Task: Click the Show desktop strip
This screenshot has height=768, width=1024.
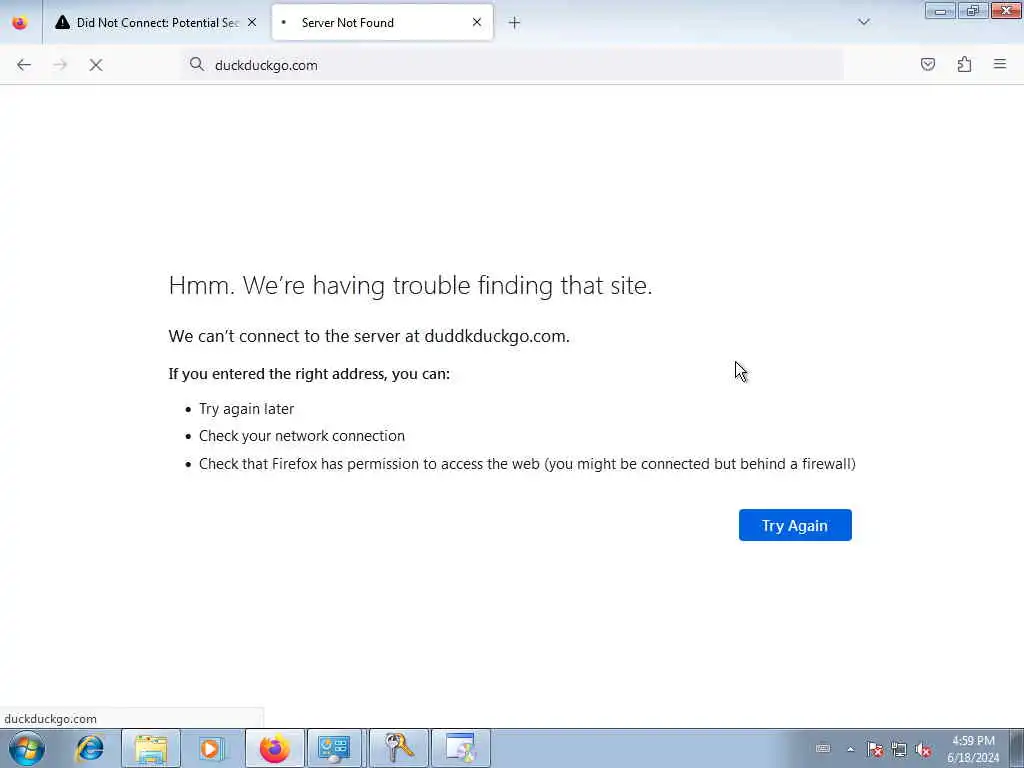Action: coord(1017,748)
